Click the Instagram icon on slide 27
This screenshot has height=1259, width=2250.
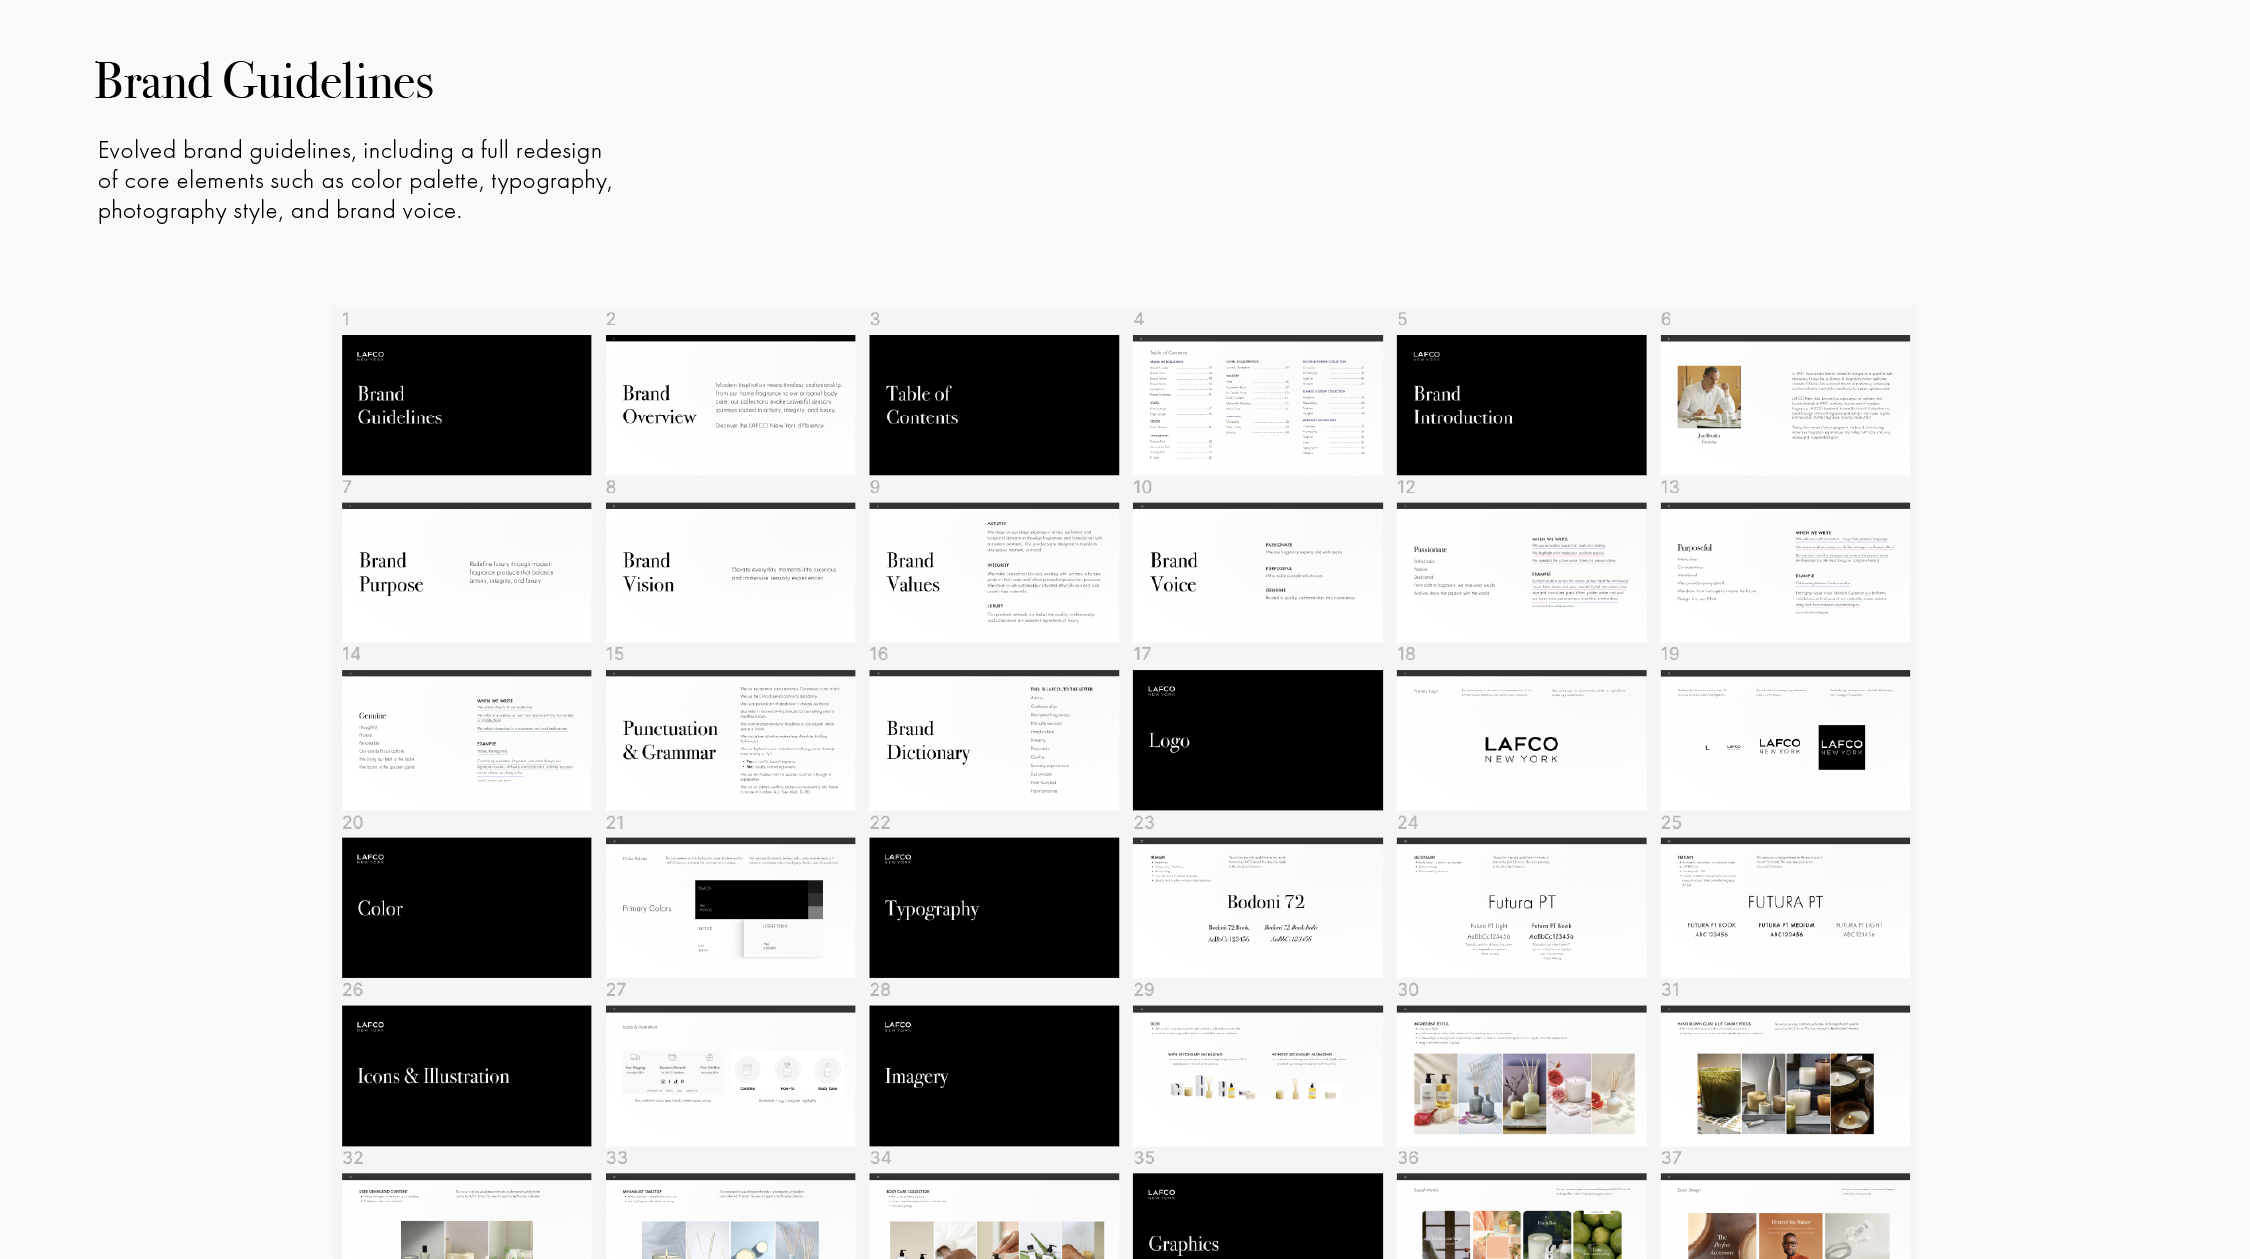[x=663, y=1082]
